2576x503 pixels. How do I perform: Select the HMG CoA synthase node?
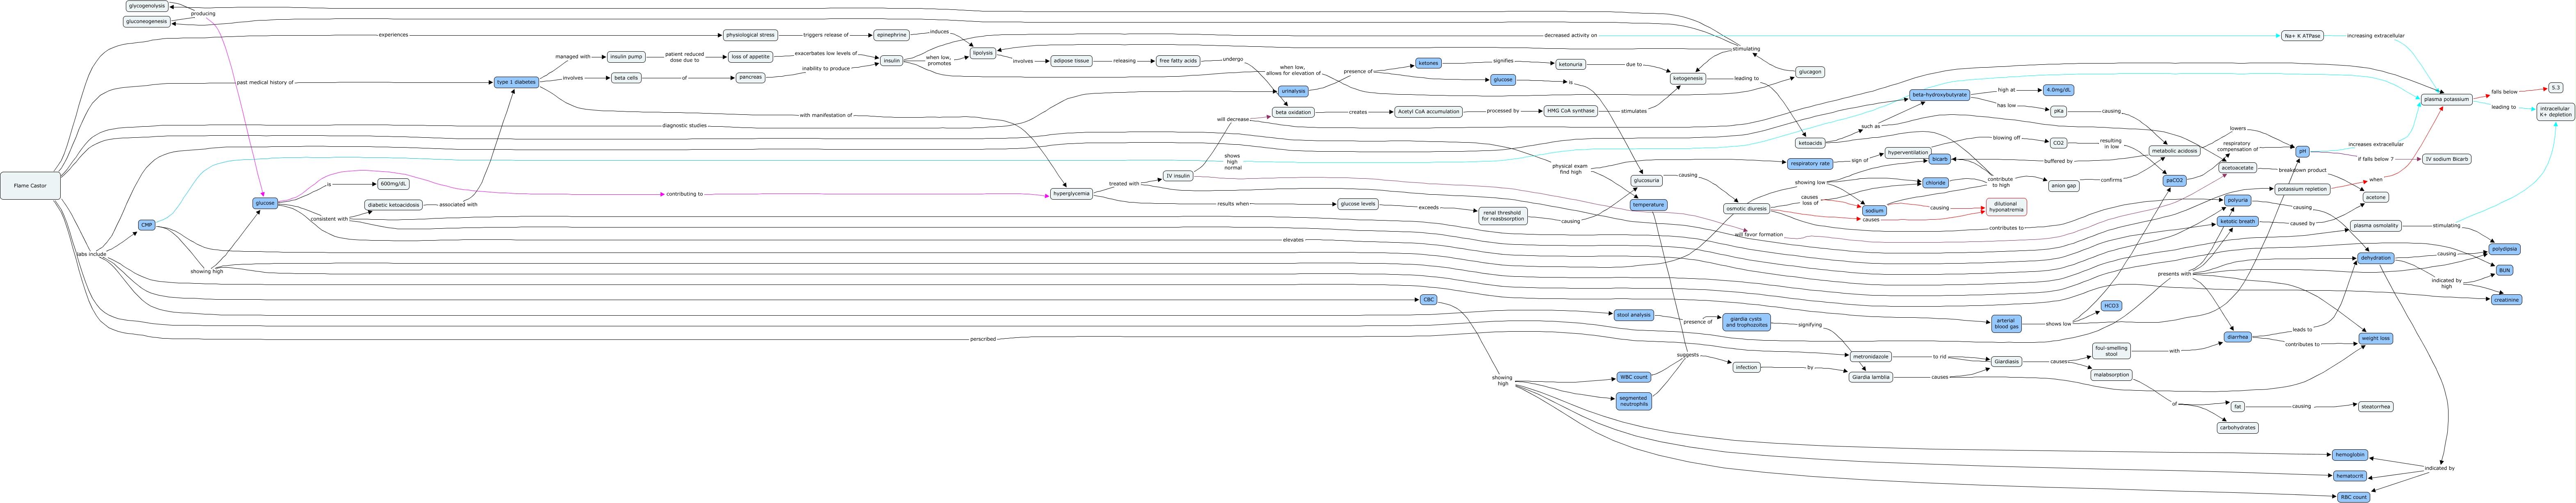tap(1571, 111)
